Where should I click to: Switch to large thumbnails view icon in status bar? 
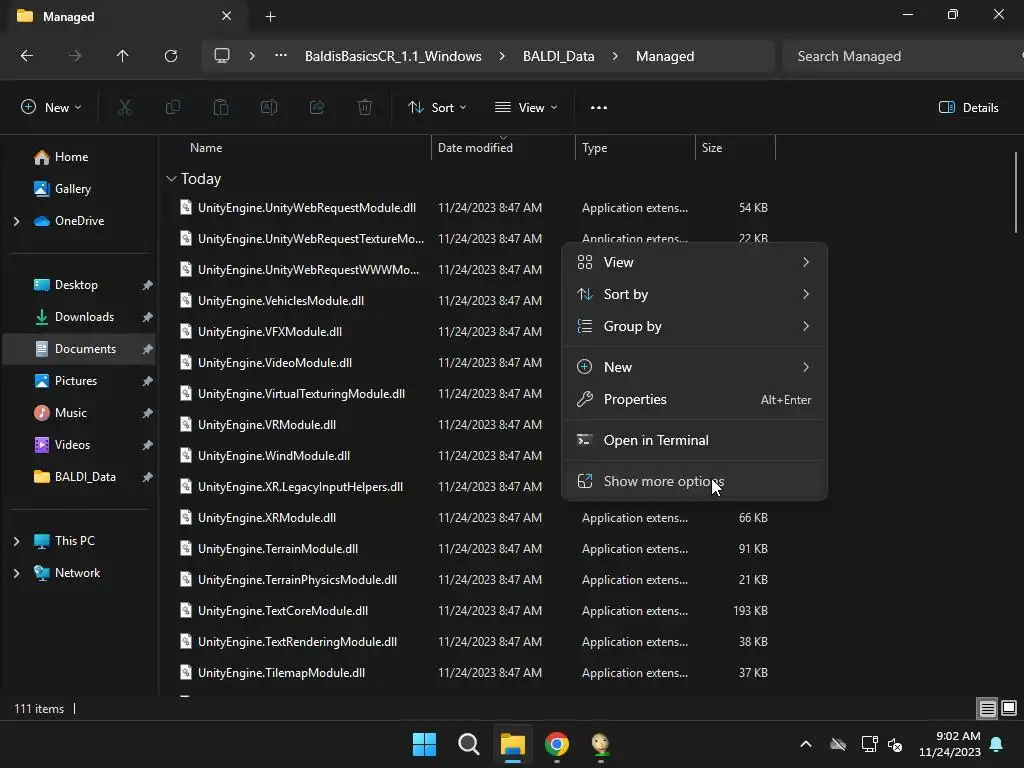click(x=1009, y=709)
